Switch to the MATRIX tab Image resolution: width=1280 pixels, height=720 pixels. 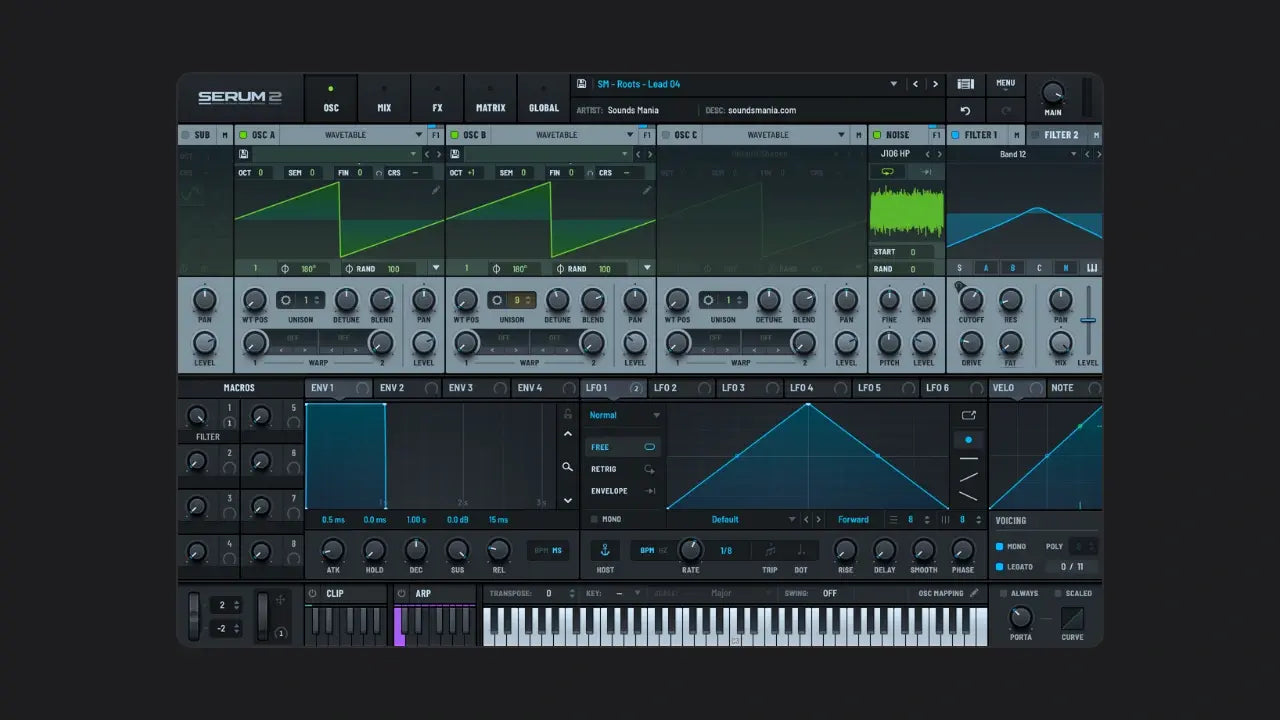(x=490, y=99)
